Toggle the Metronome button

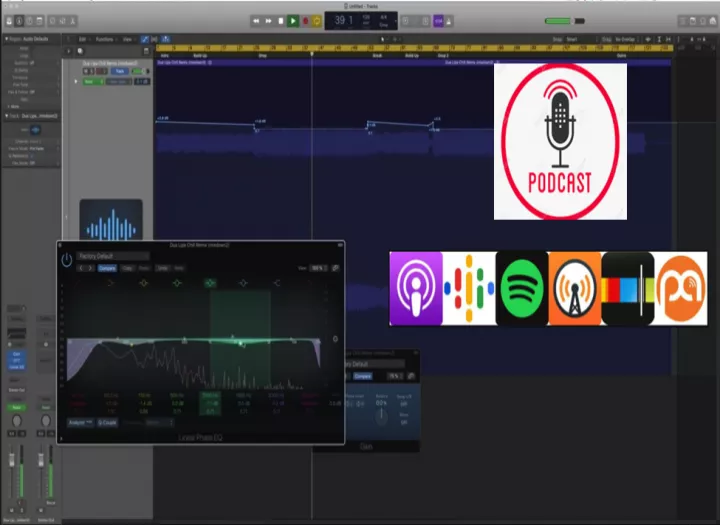[x=449, y=21]
